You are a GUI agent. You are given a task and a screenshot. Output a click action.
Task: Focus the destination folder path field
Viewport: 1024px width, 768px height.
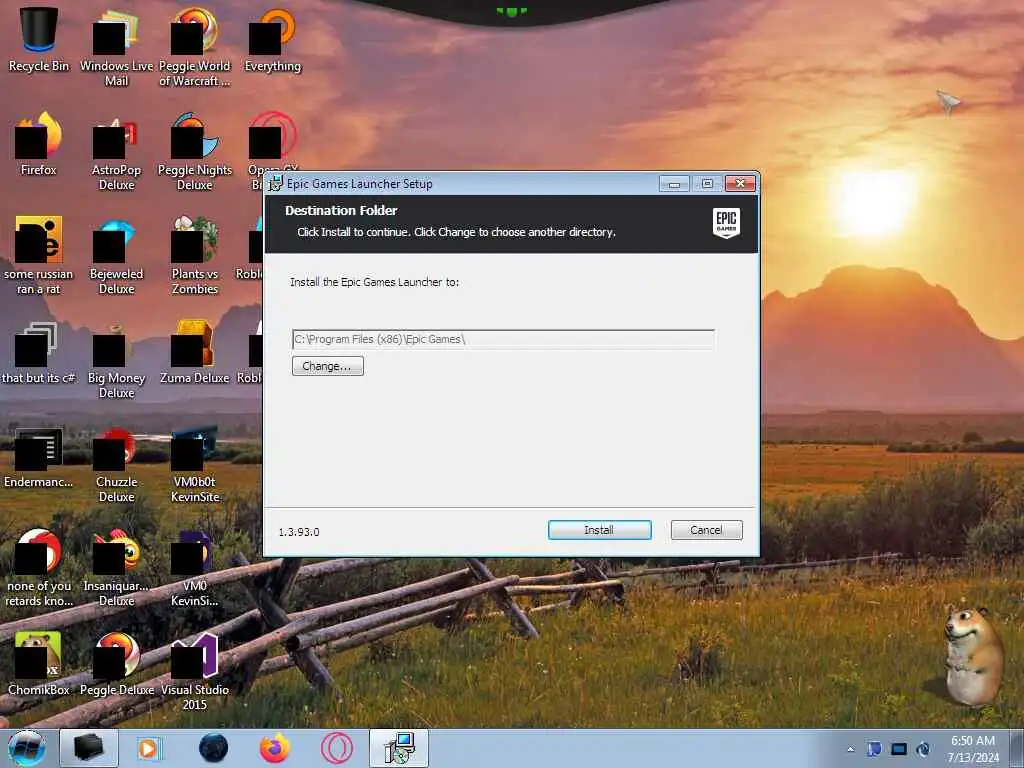coord(503,339)
